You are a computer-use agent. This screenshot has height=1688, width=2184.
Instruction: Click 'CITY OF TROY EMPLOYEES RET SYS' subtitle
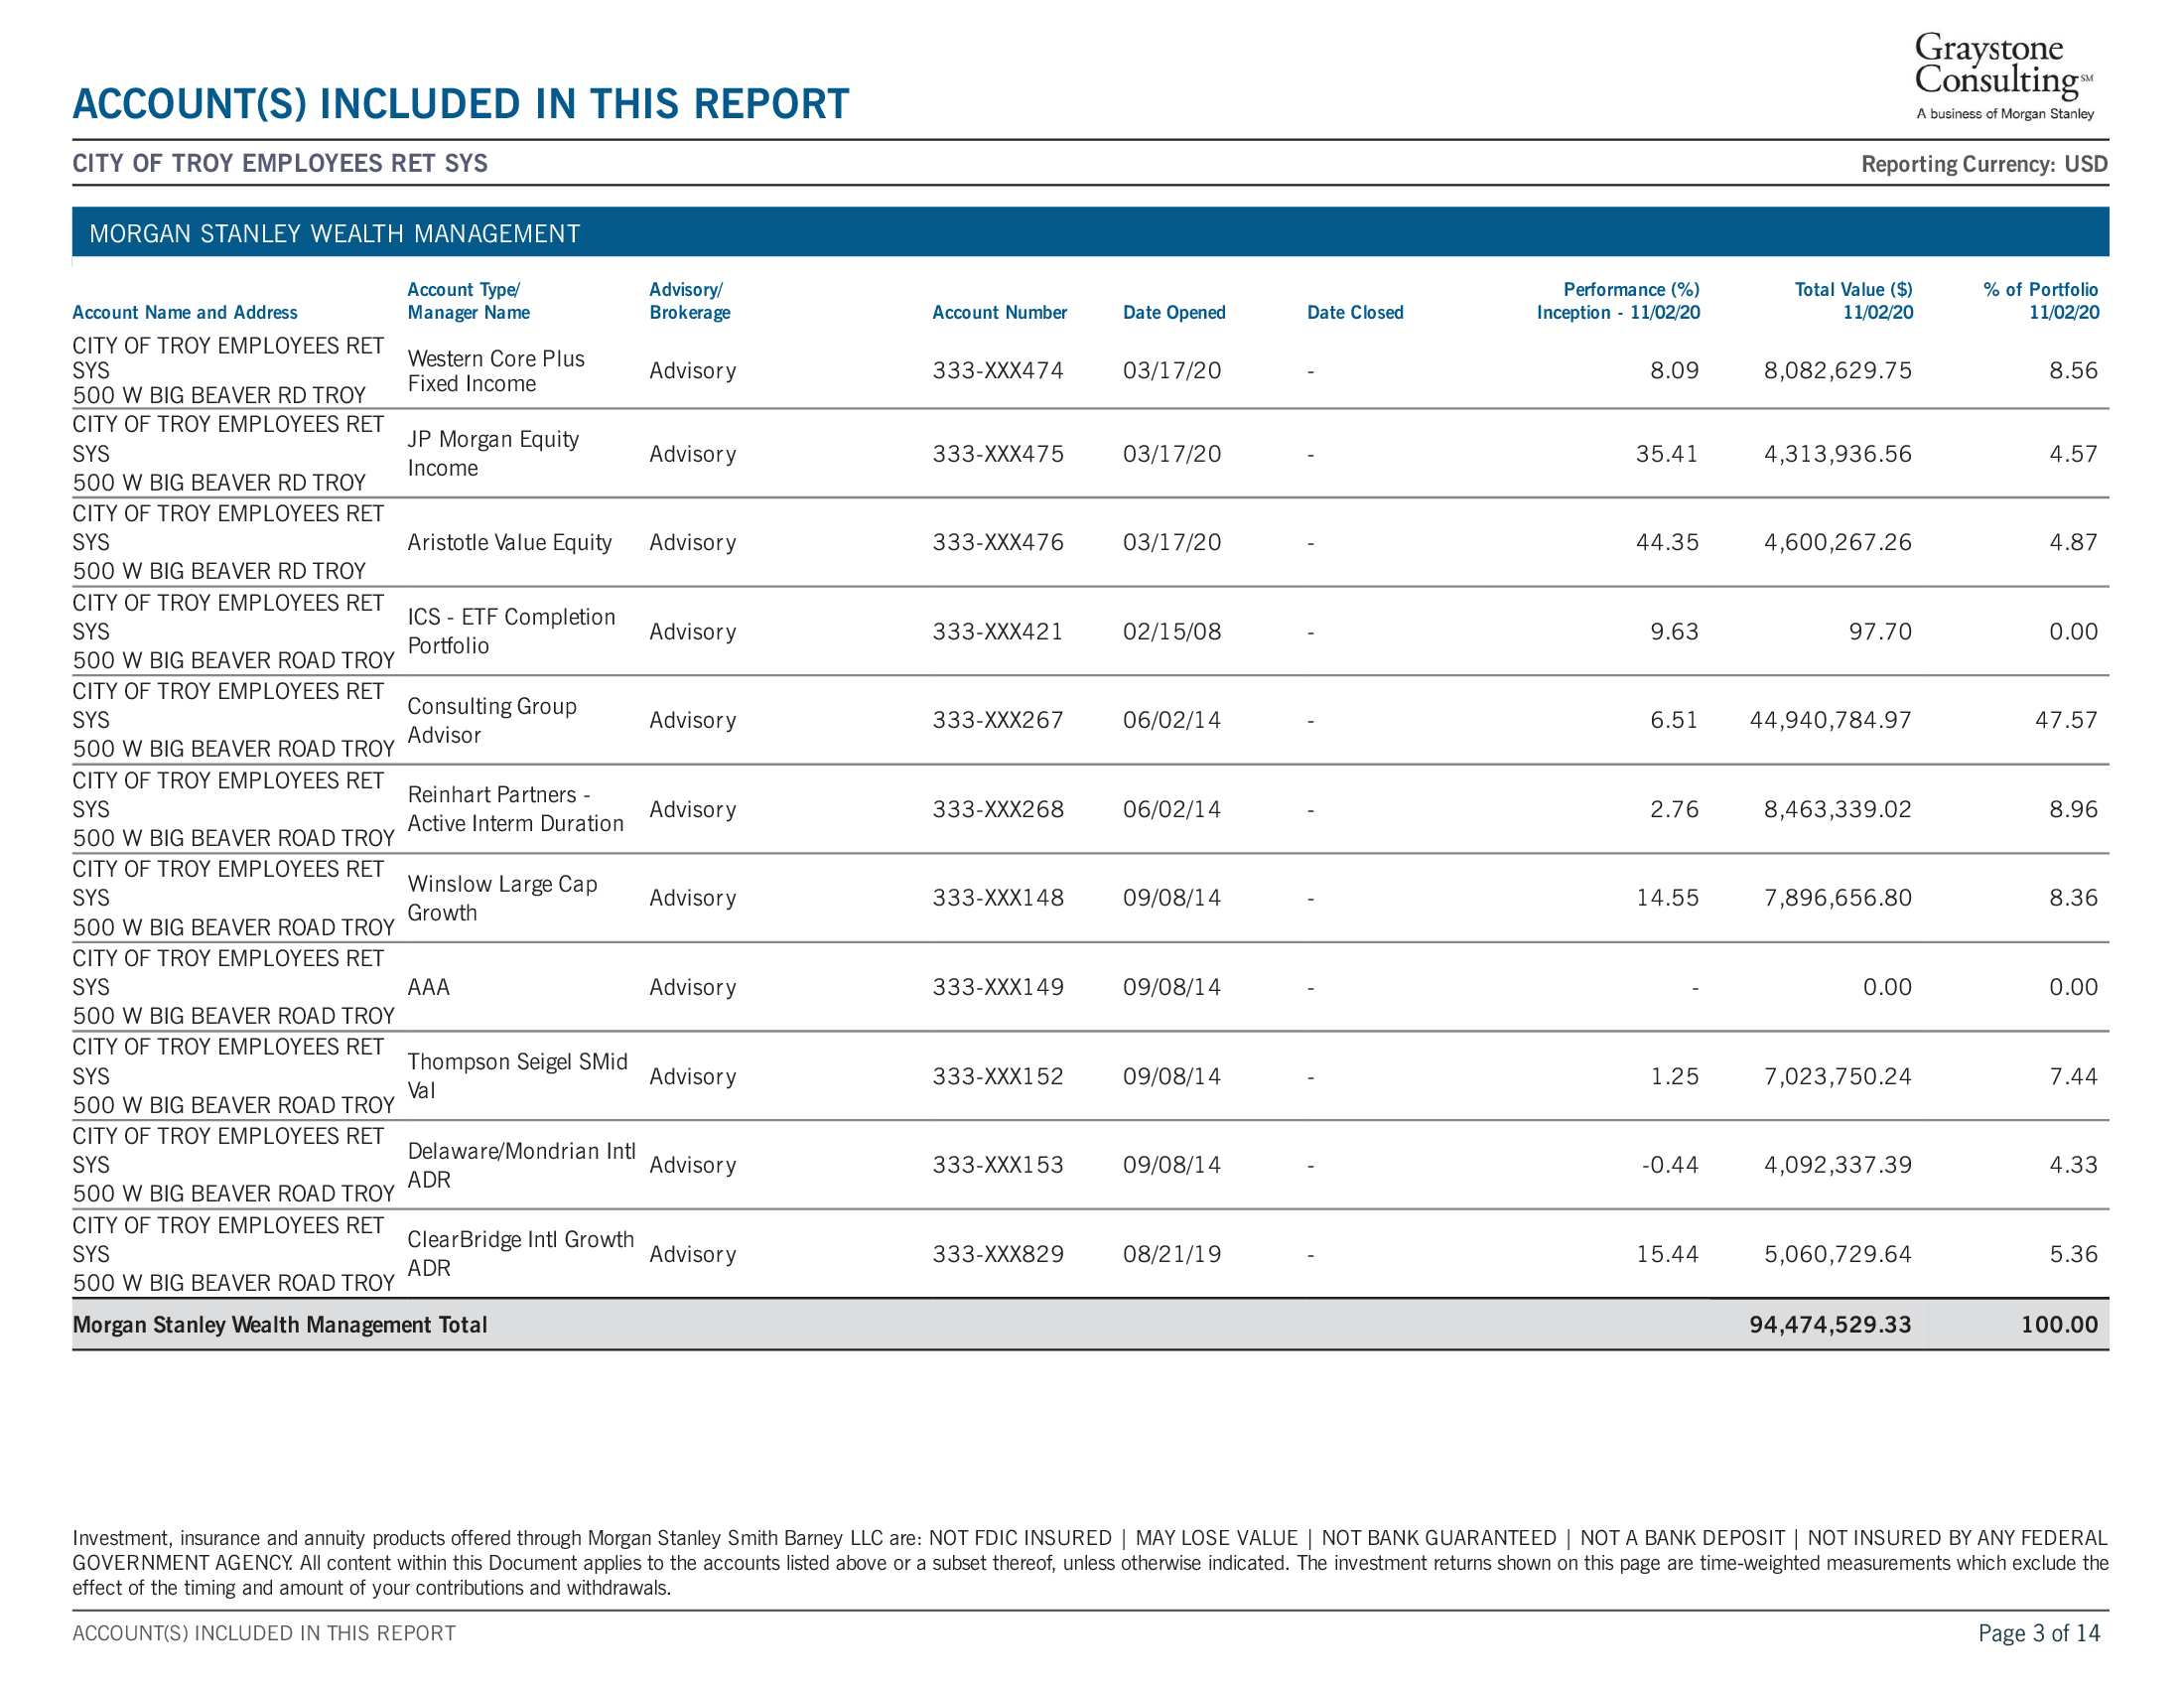280,163
